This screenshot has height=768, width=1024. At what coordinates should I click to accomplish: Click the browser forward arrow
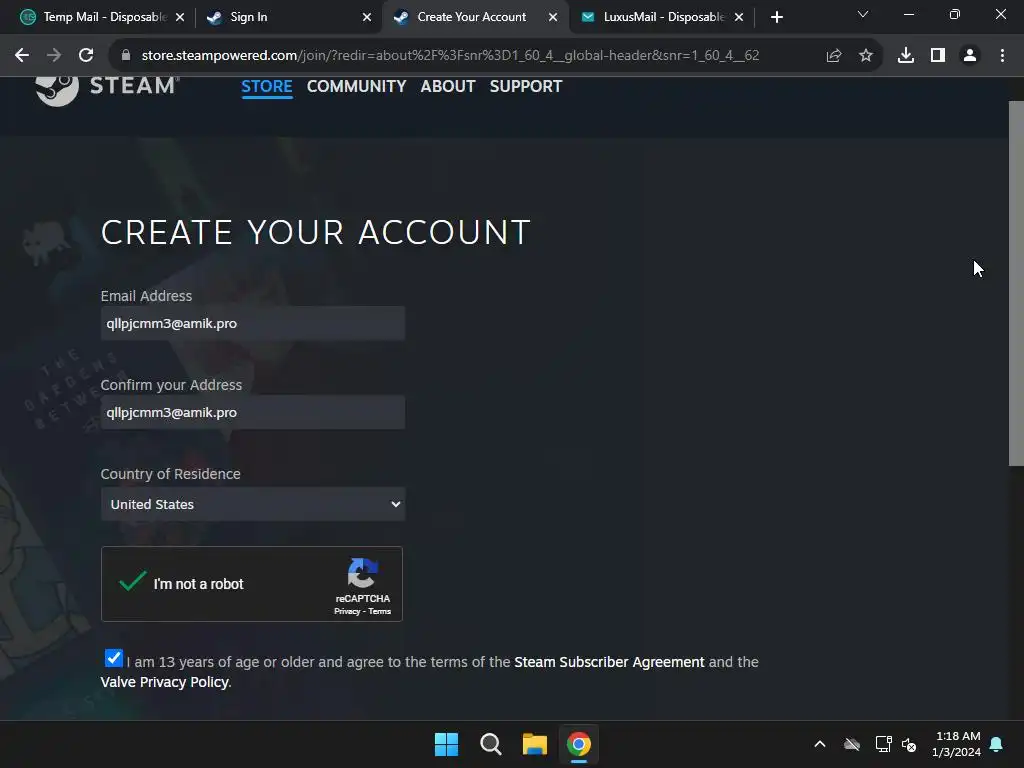pyautogui.click(x=54, y=56)
